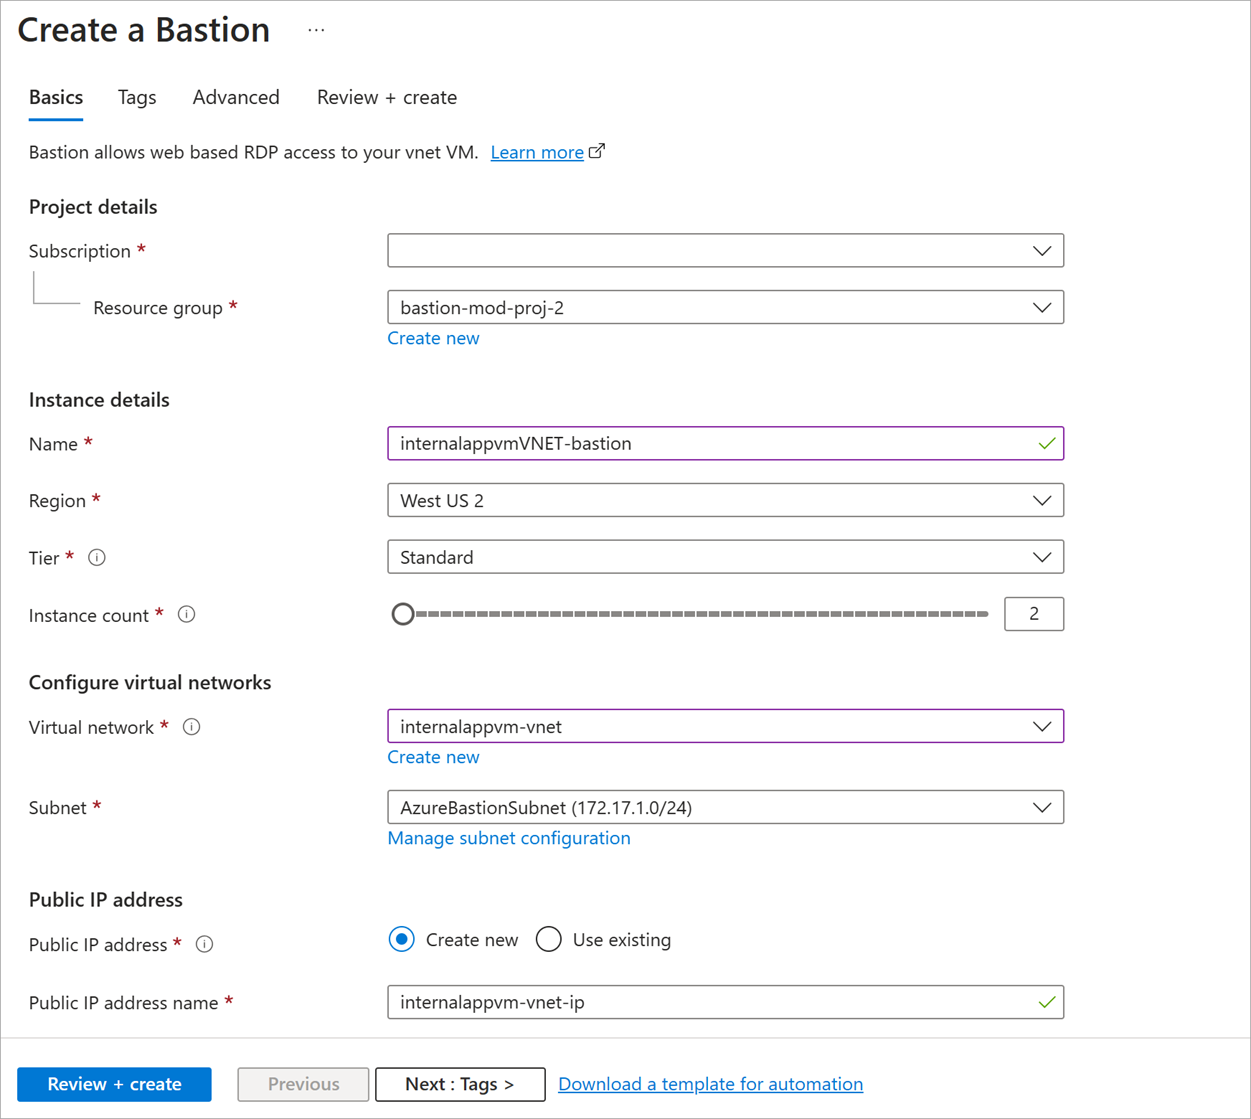The height and width of the screenshot is (1119, 1251).
Task: Click the checkmark in Public IP address name field
Action: tap(1046, 1002)
